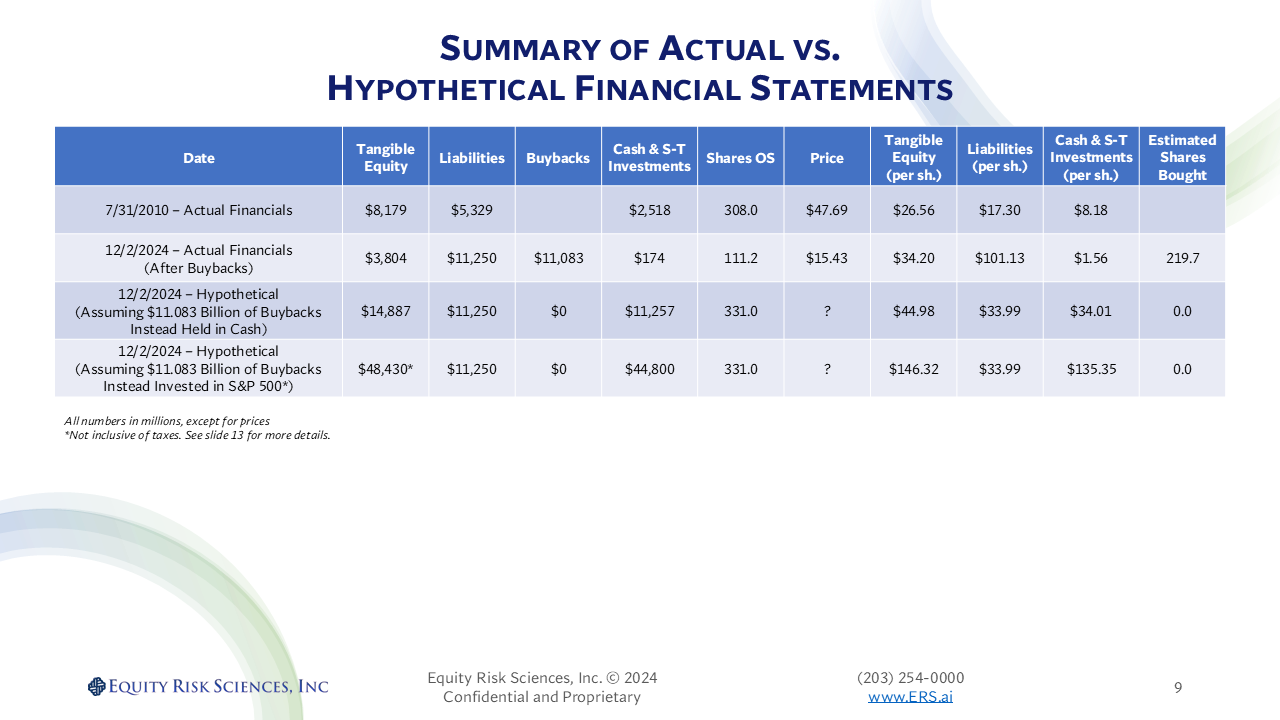Select the Tangible Equity (per sh.) header
This screenshot has width=1280, height=720.
[x=913, y=157]
